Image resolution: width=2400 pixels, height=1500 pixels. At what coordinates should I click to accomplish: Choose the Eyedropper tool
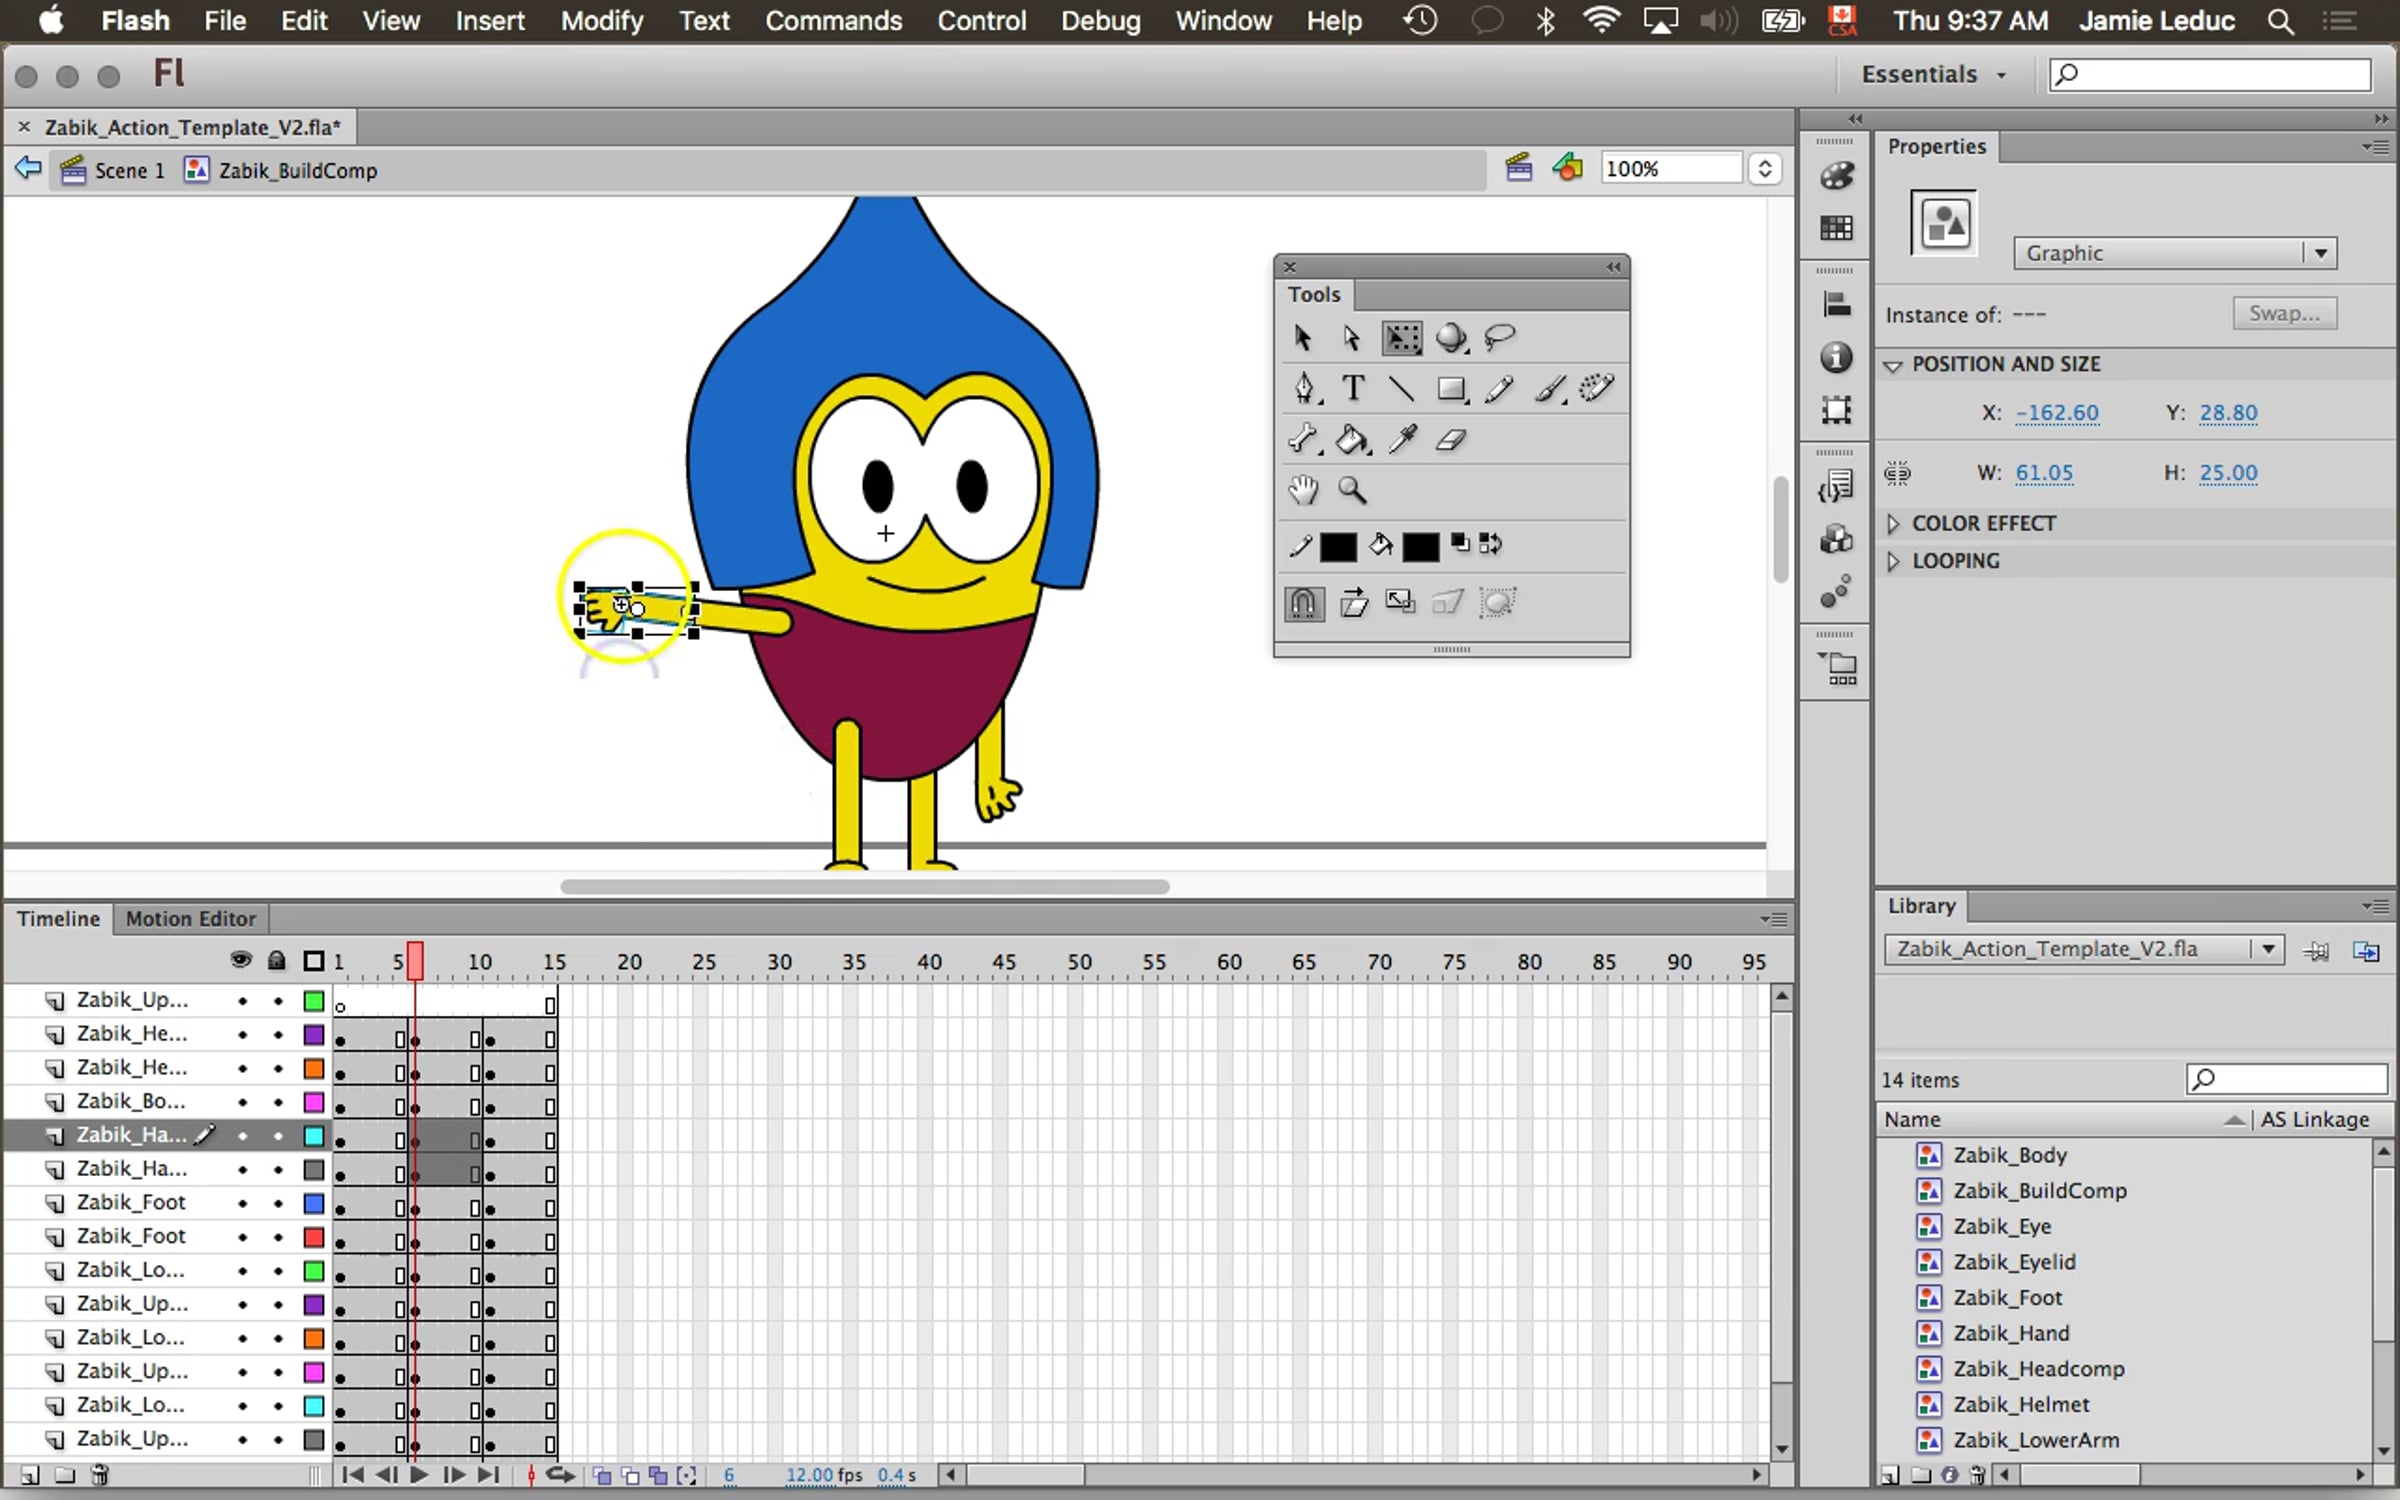click(x=1402, y=440)
